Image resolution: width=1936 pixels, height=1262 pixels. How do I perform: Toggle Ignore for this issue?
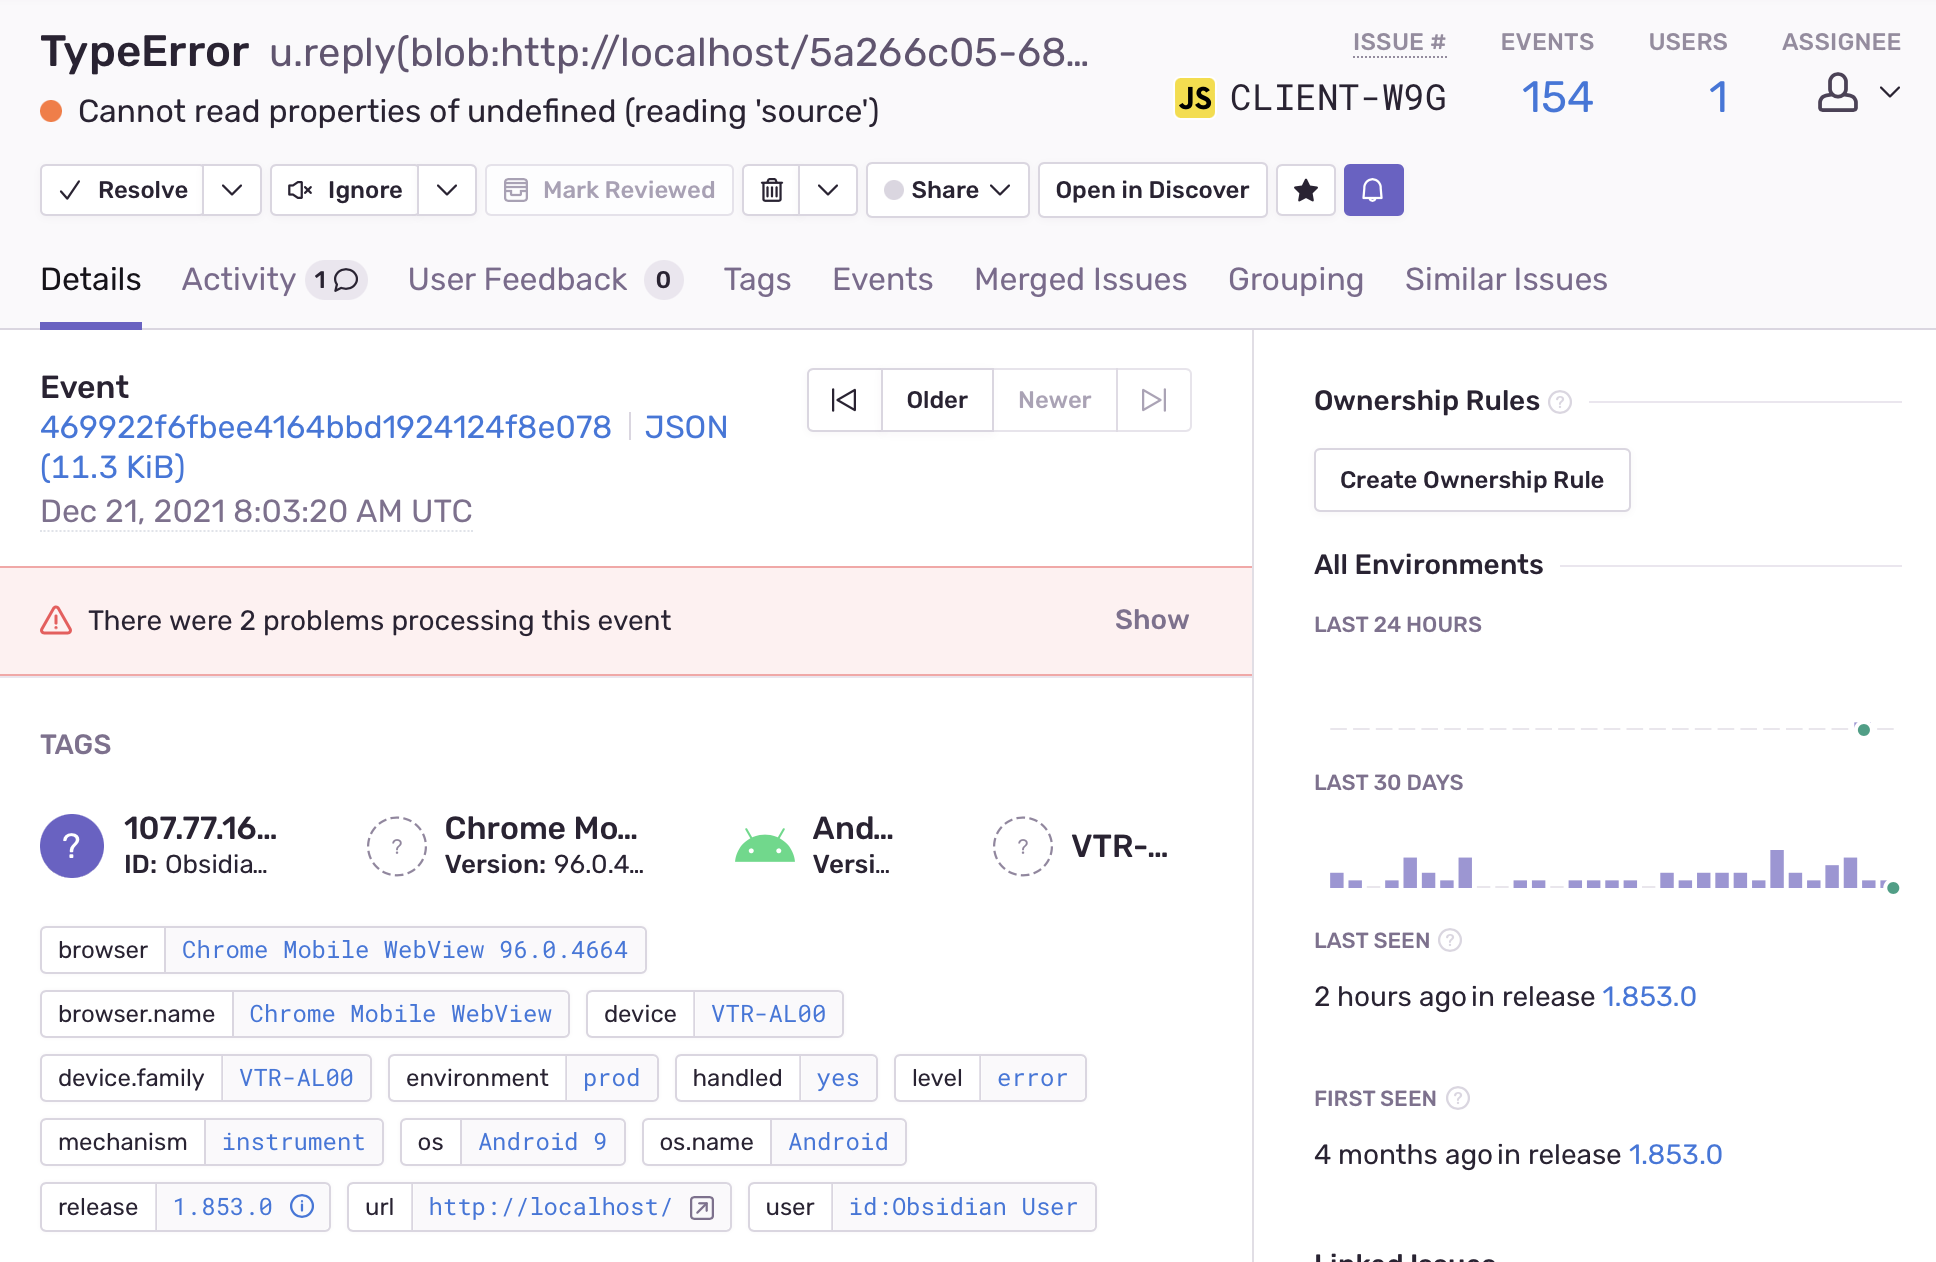[344, 190]
